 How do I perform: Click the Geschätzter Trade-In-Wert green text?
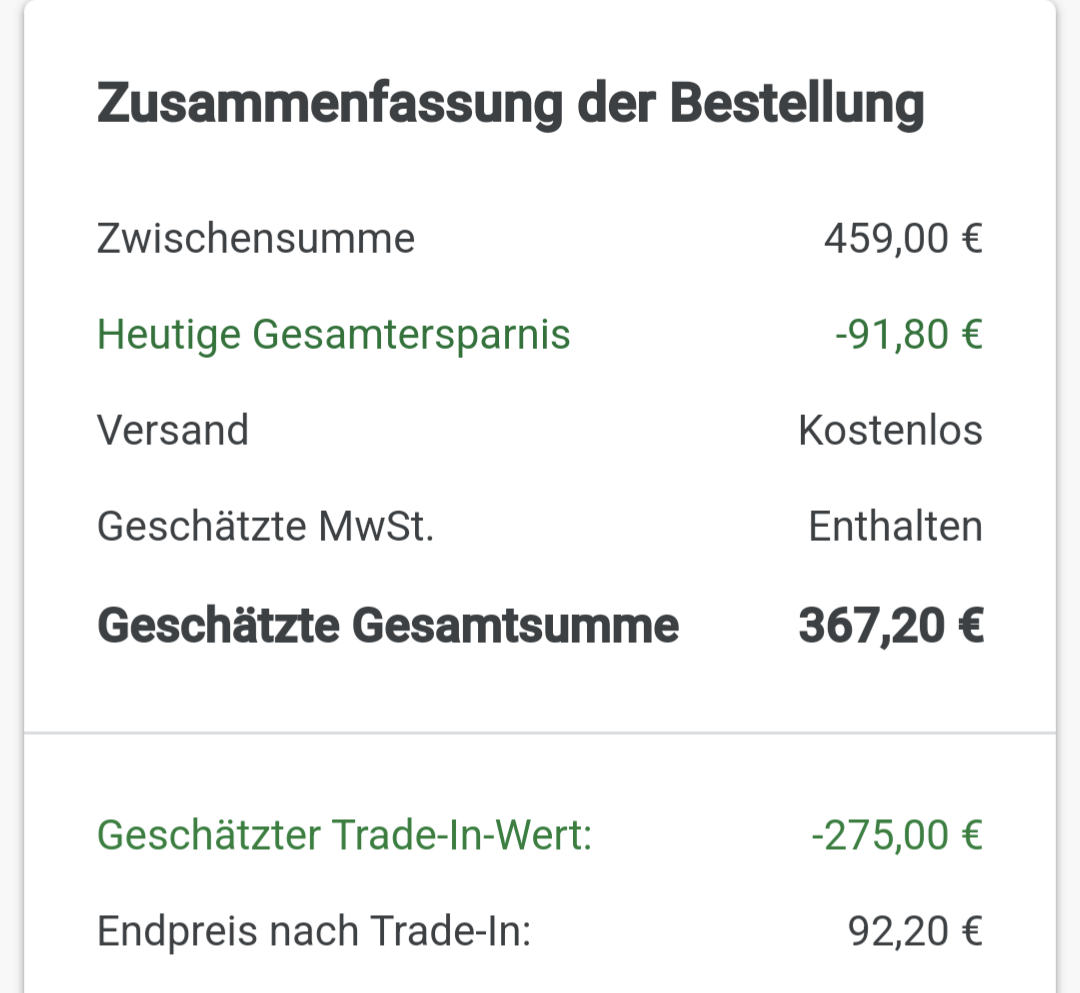point(344,835)
